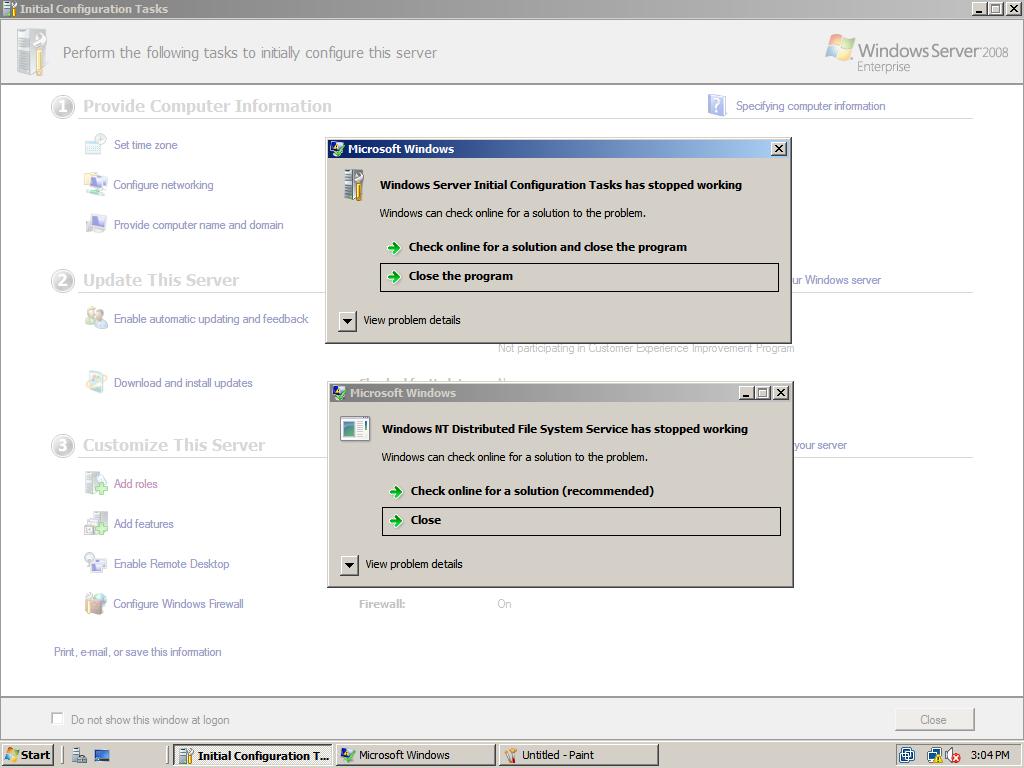1024x768 pixels.
Task: Open Enable automatic updating and feedback link
Action: tap(211, 319)
